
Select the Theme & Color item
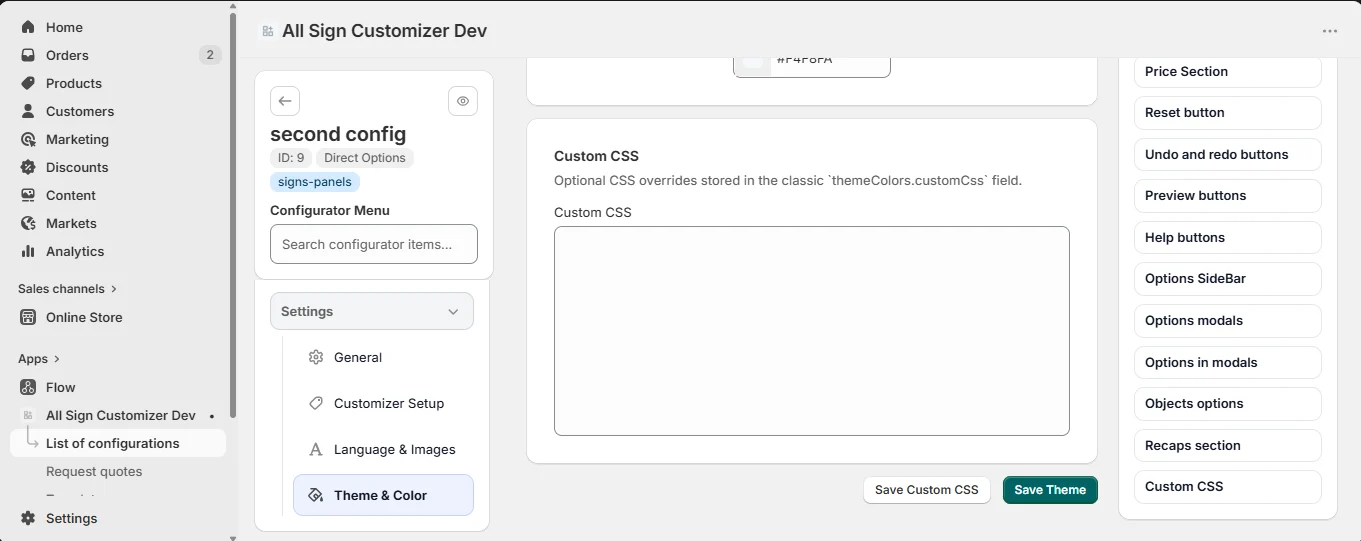pos(383,495)
